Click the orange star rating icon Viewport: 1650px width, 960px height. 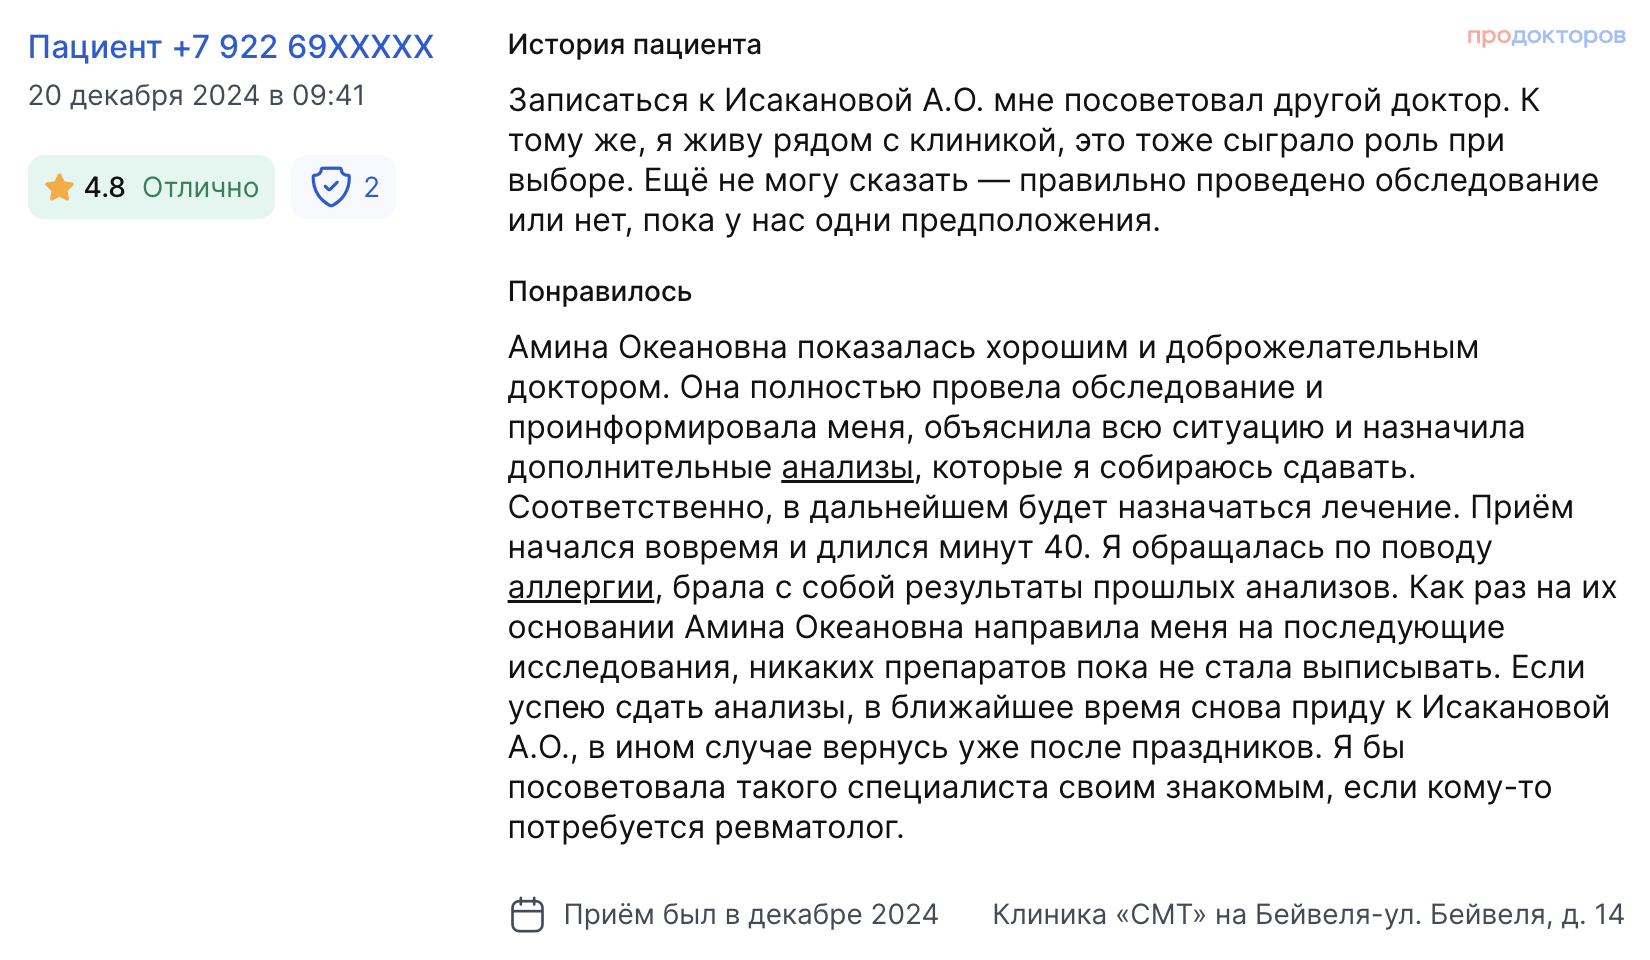[x=59, y=187]
